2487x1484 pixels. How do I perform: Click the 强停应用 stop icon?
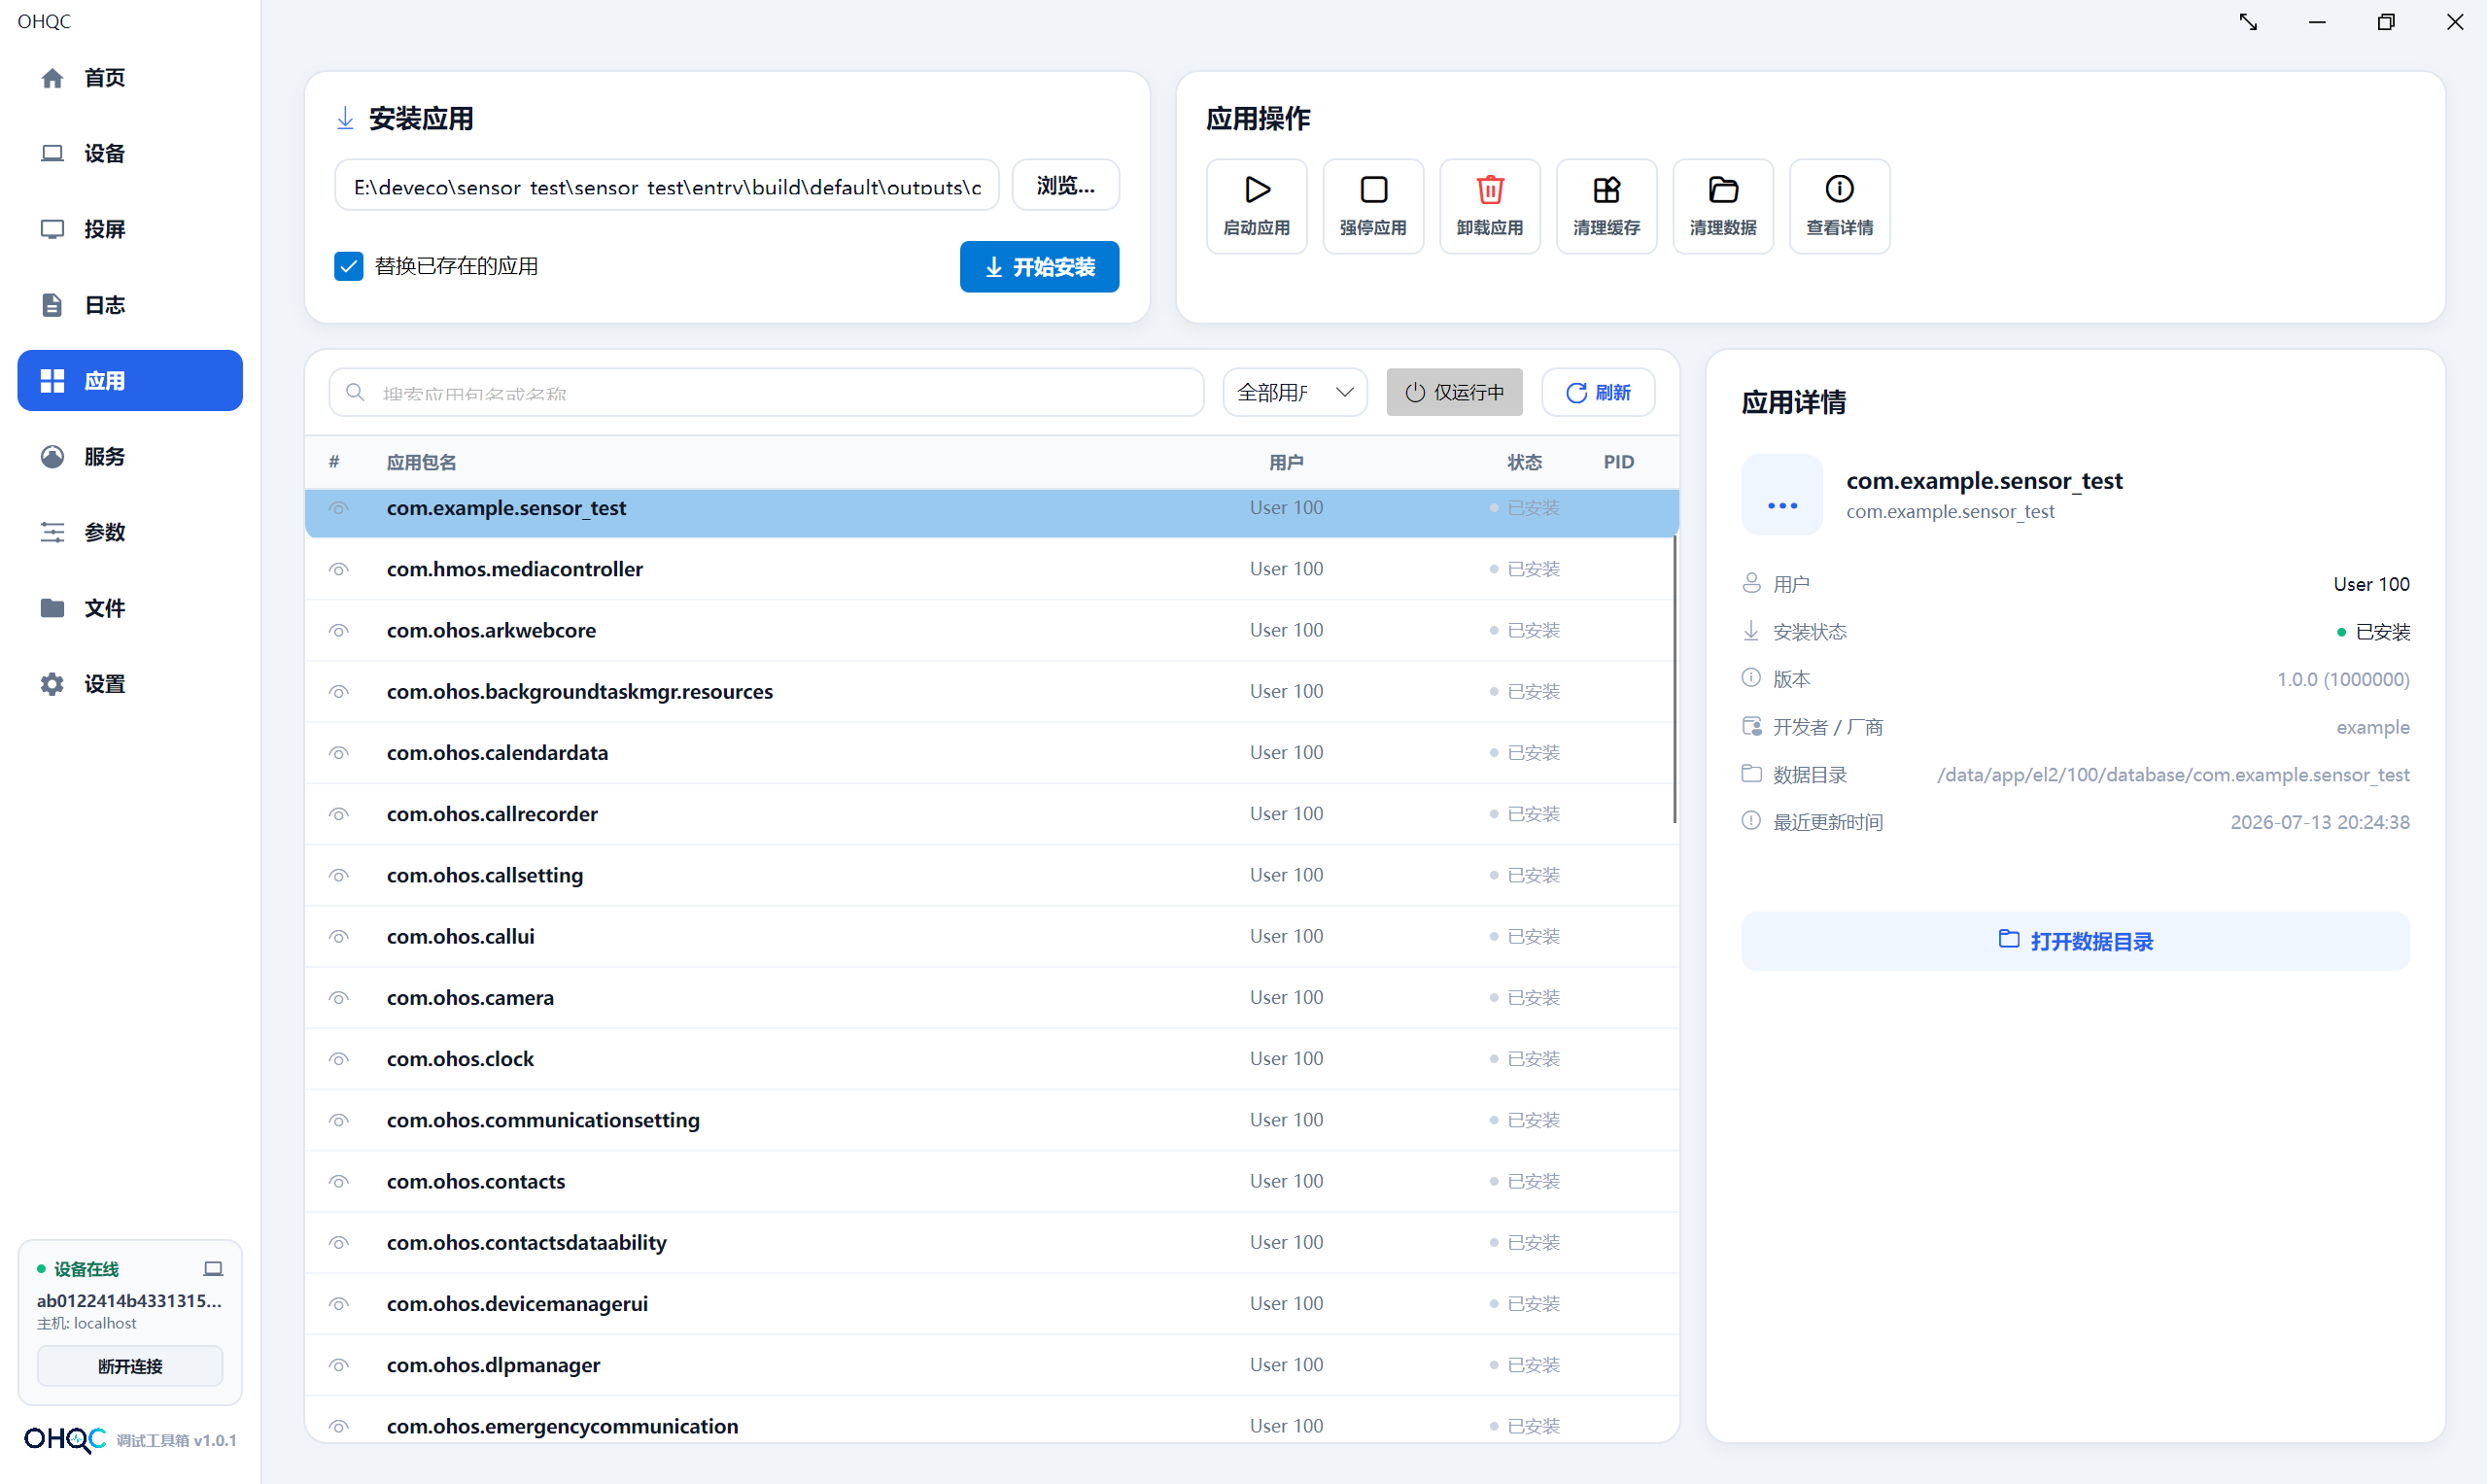pyautogui.click(x=1373, y=190)
